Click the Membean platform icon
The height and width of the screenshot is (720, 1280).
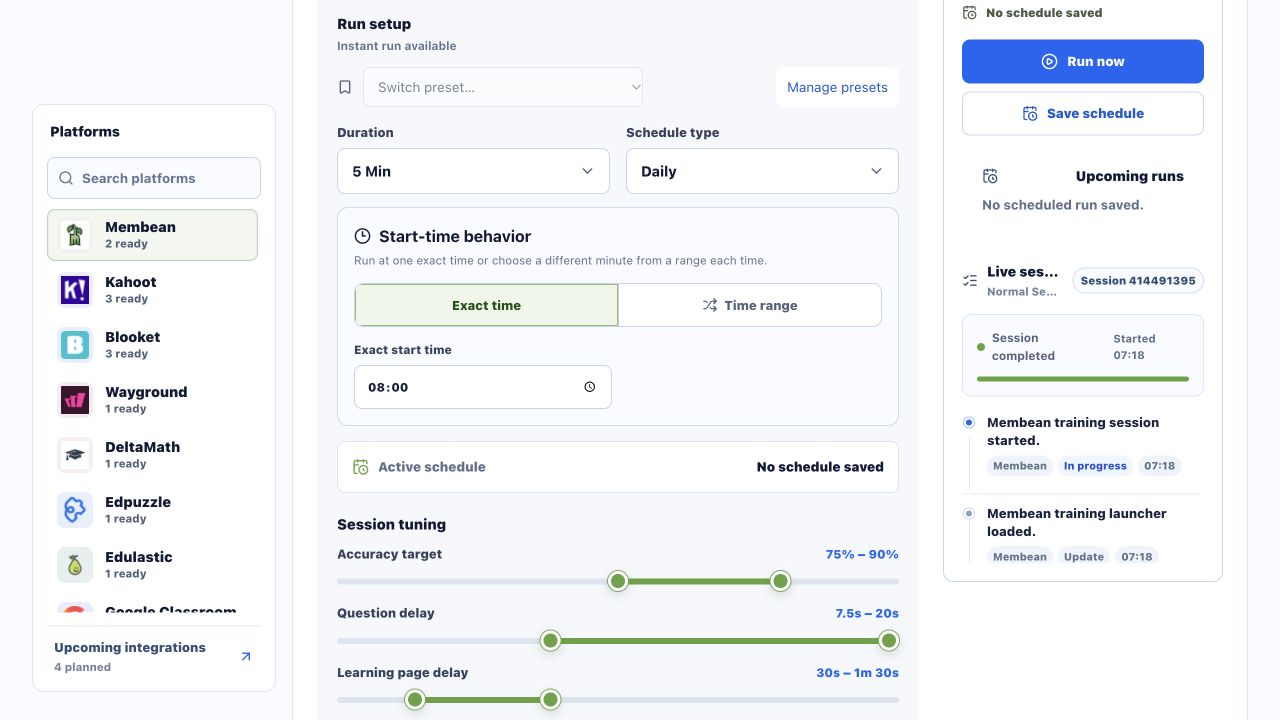tap(74, 235)
